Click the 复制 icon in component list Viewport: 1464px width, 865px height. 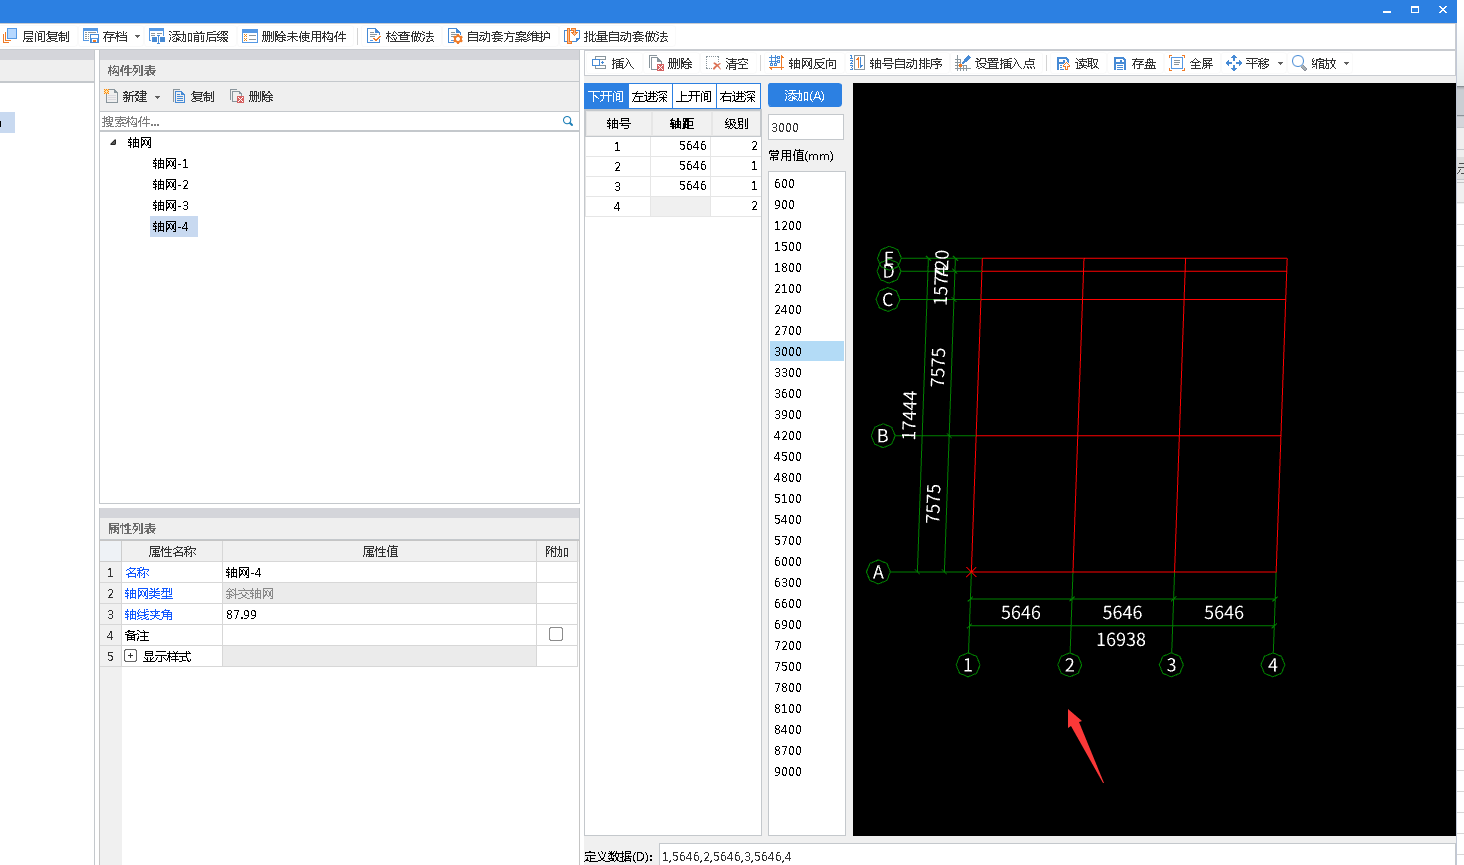point(180,96)
